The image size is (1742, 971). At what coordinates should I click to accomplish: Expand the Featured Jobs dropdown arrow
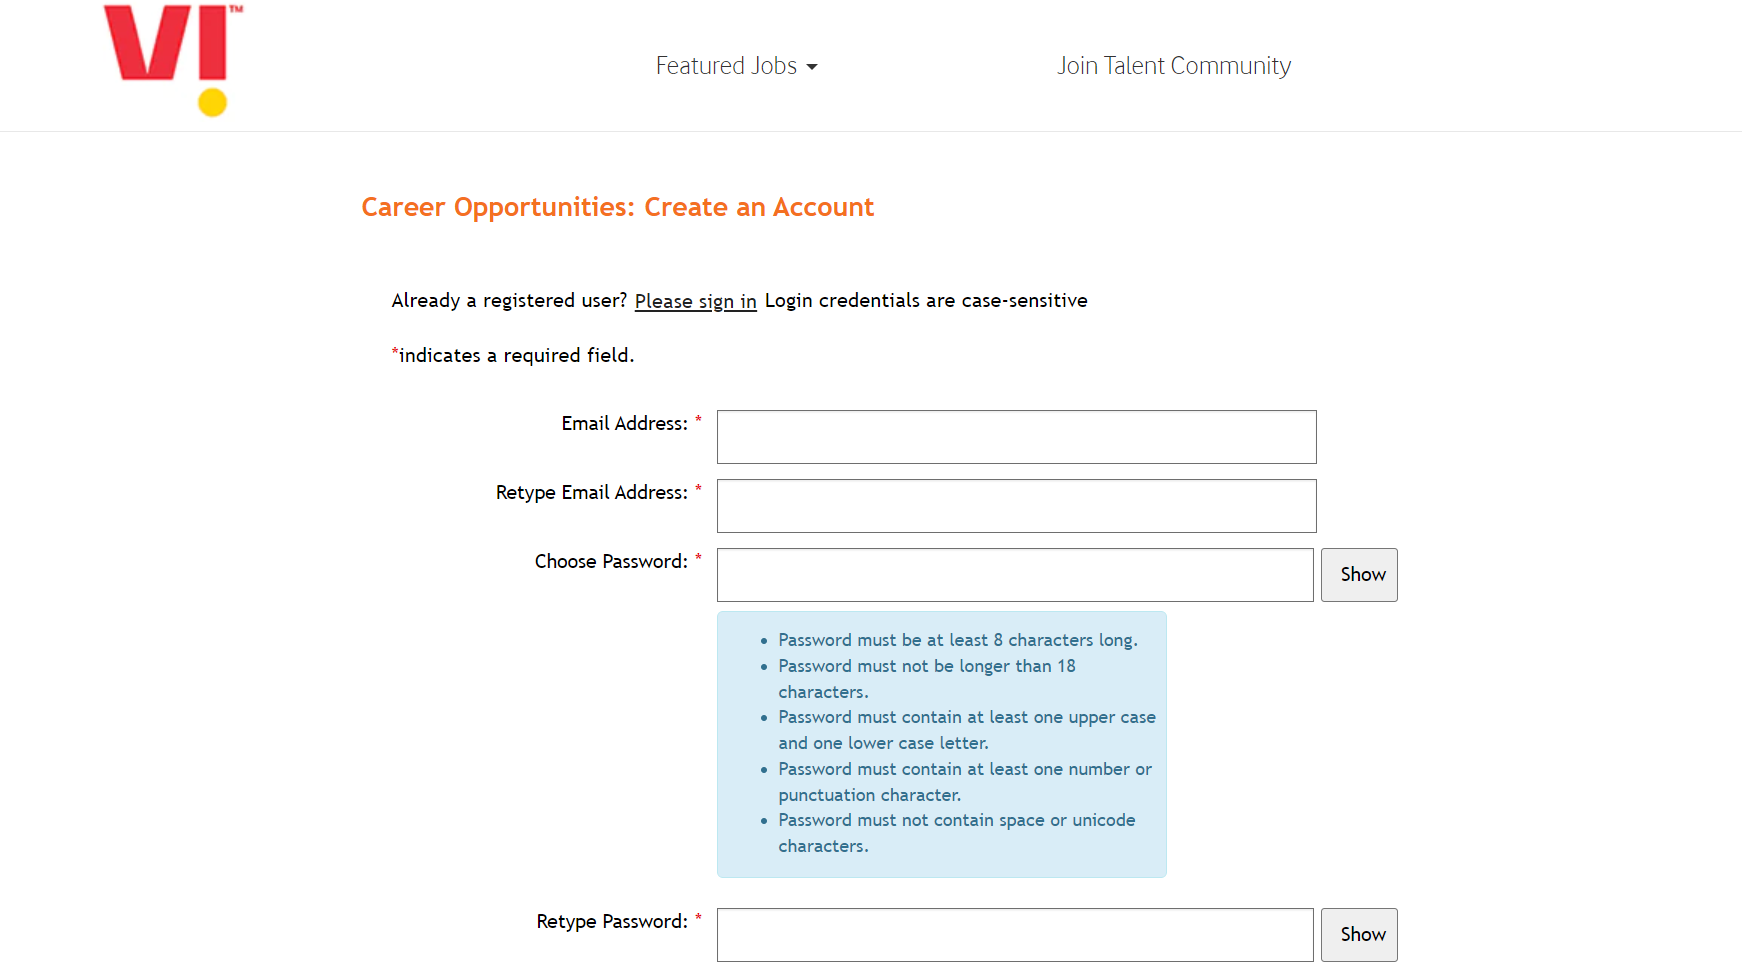coord(812,67)
